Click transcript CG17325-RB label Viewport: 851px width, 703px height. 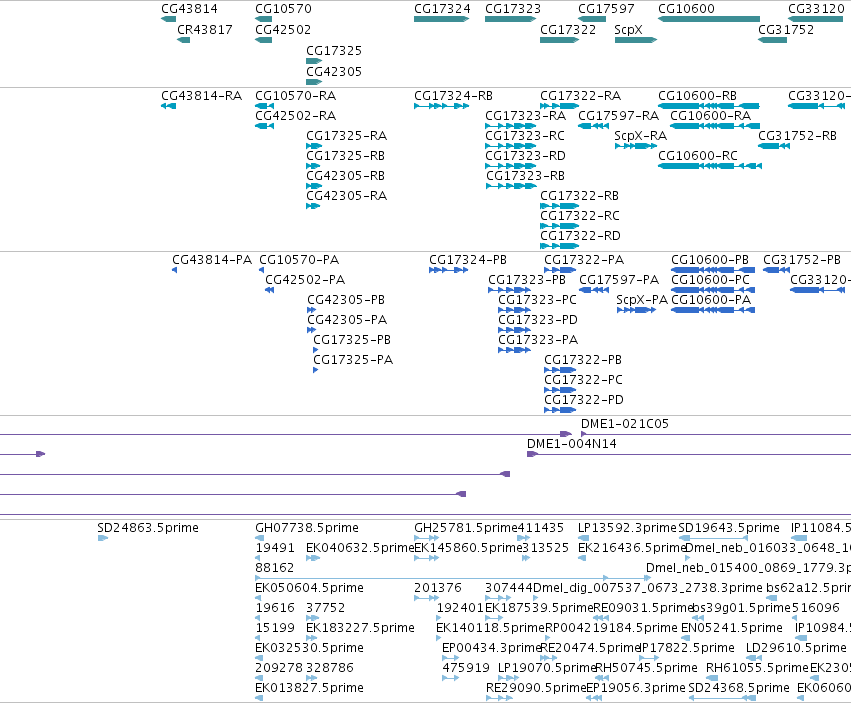[x=346, y=156]
